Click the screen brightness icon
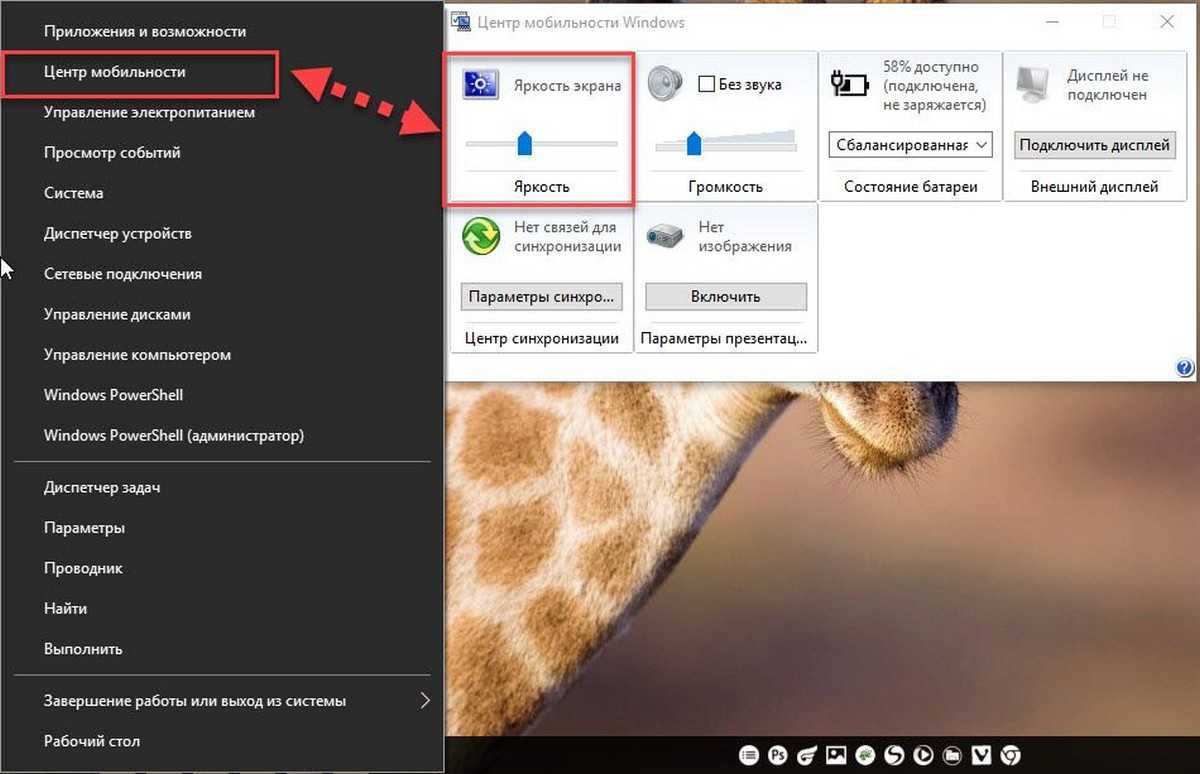 coord(481,85)
